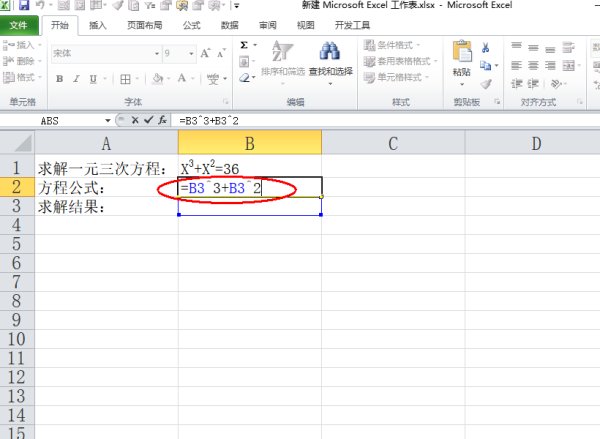Image resolution: width=600 pixels, height=439 pixels.
Task: Open 条件格式 (Conditional Formatting)
Action: 392,45
